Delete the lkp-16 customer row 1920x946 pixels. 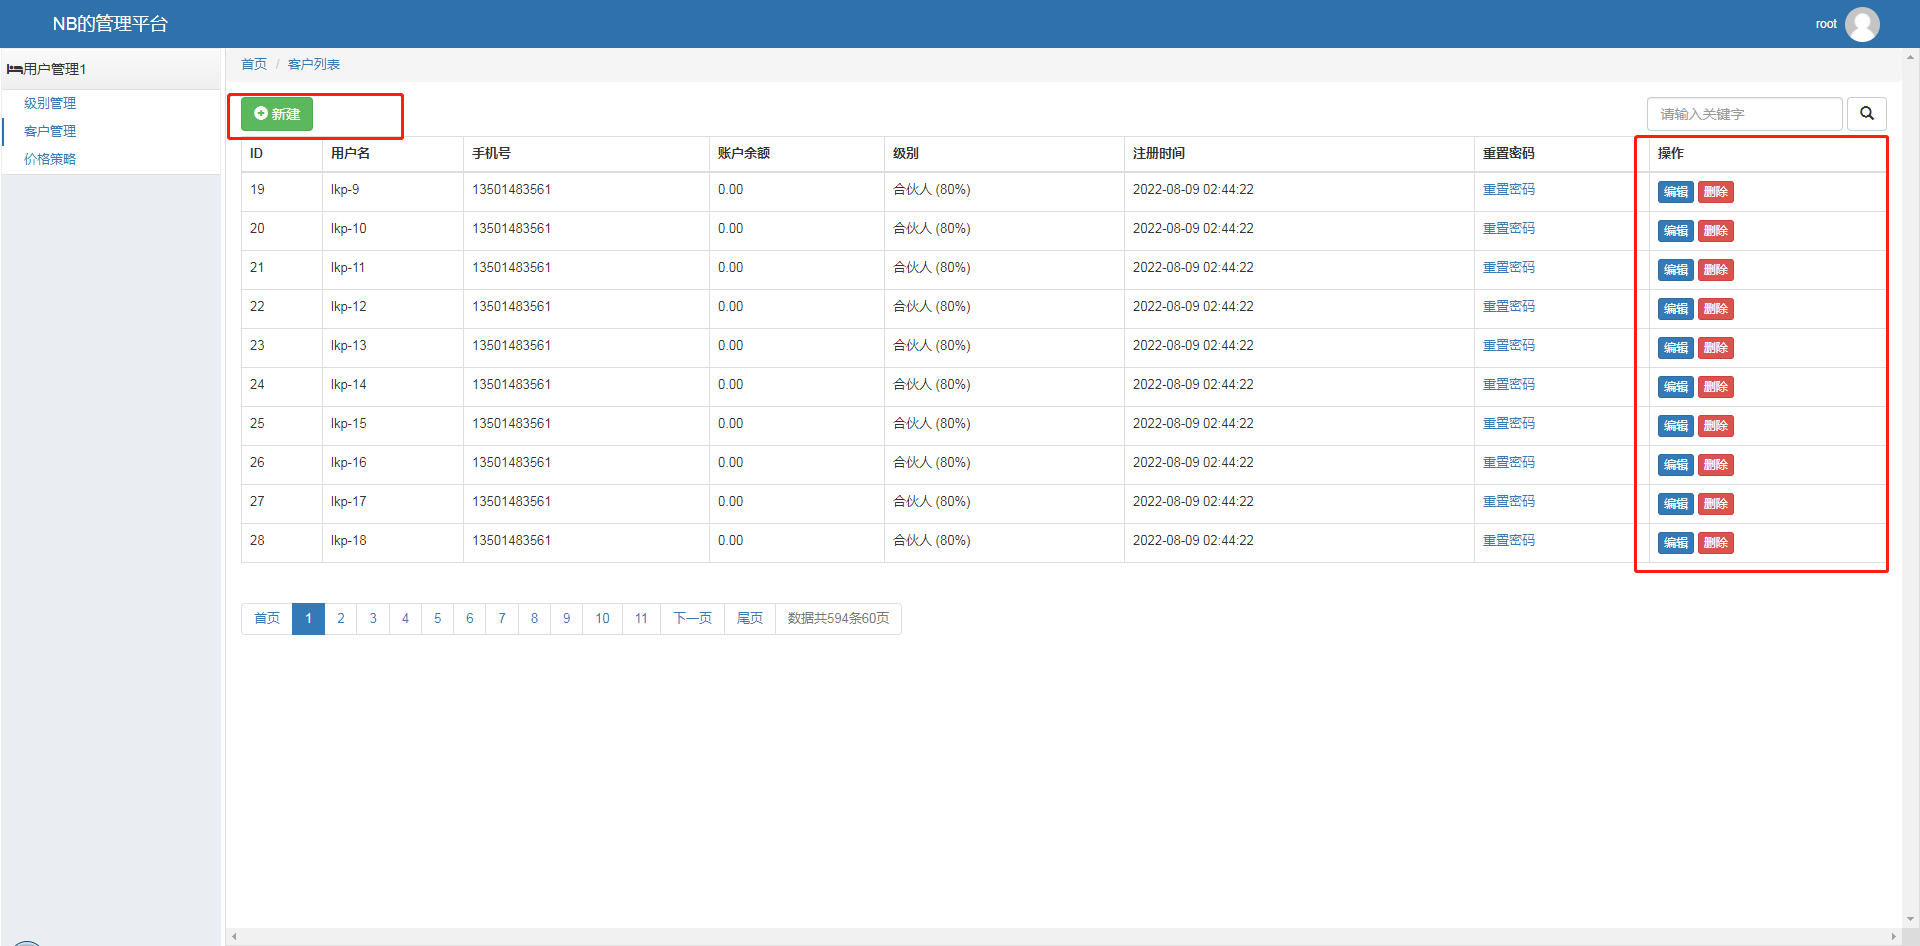(1716, 465)
